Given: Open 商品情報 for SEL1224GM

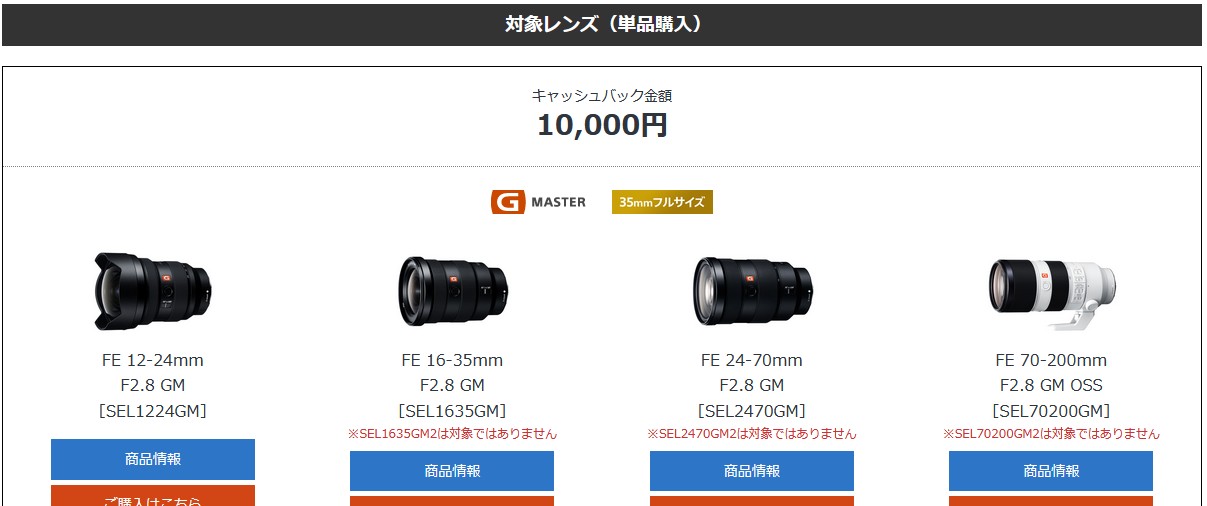Looking at the screenshot, I should (153, 459).
